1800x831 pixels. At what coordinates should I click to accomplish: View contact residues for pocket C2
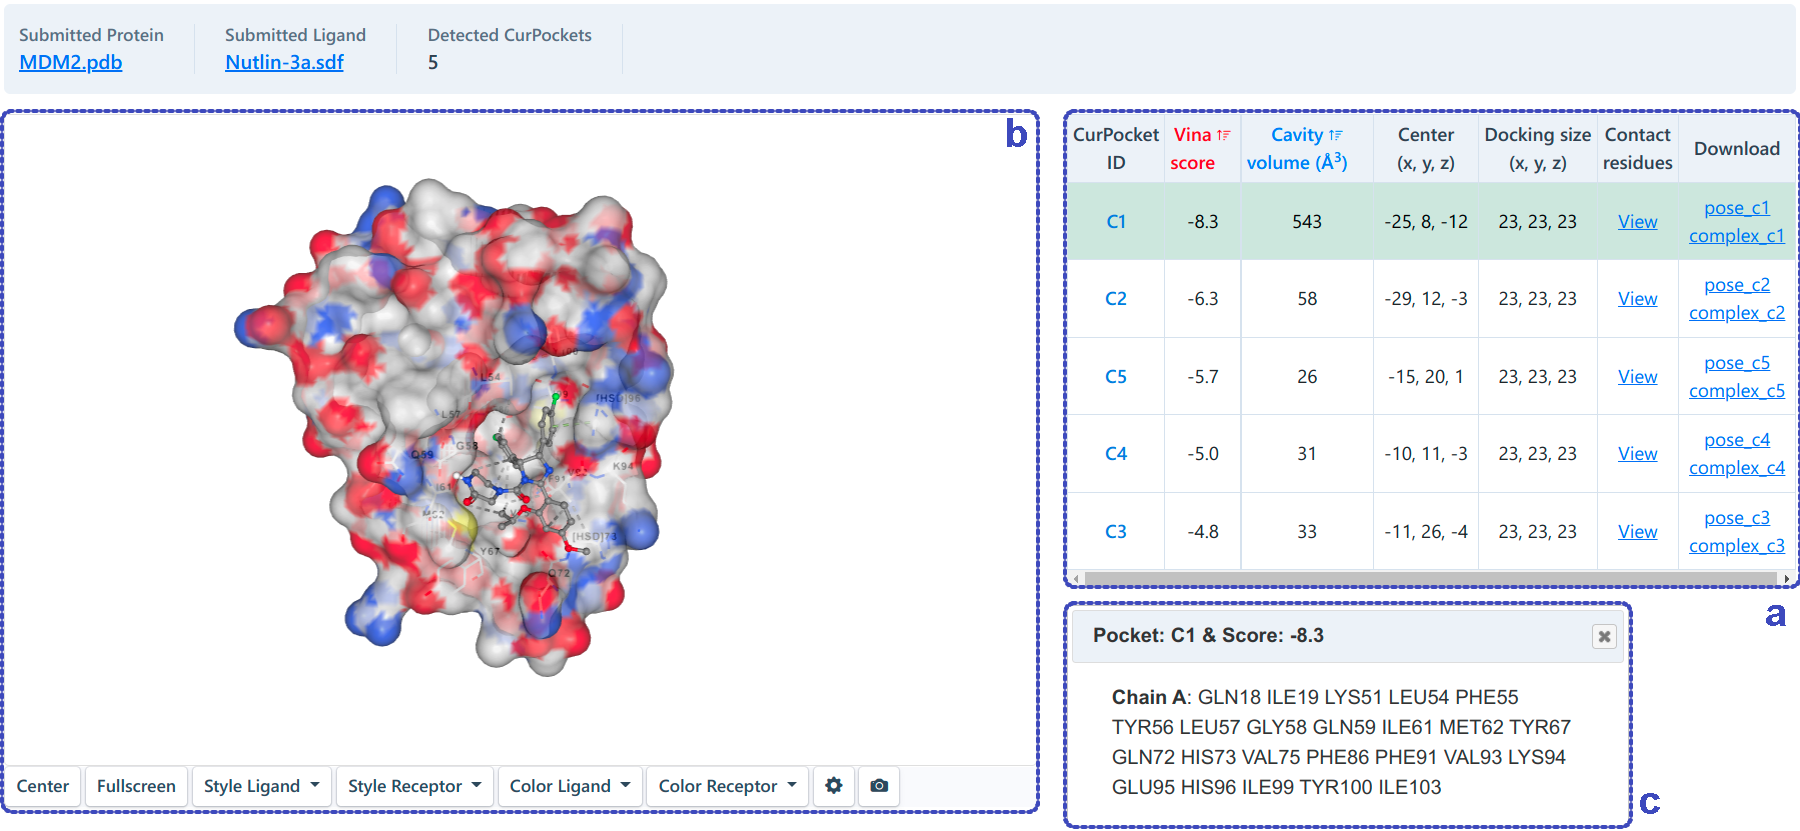(x=1637, y=299)
